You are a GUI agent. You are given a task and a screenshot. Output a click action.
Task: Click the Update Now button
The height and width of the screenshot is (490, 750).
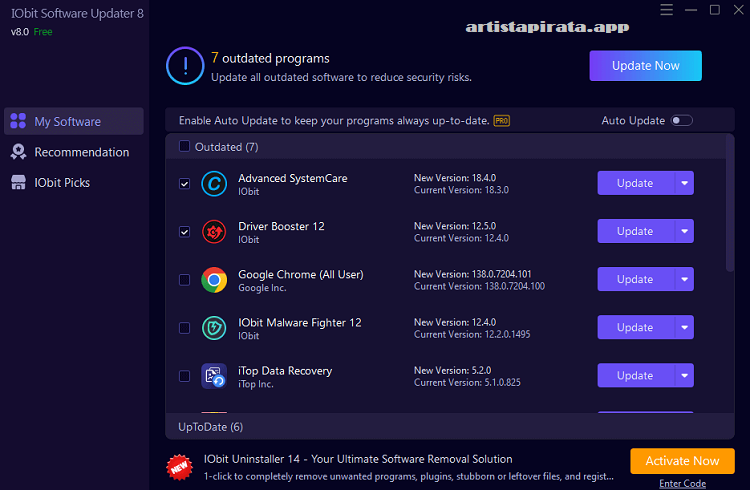645,66
